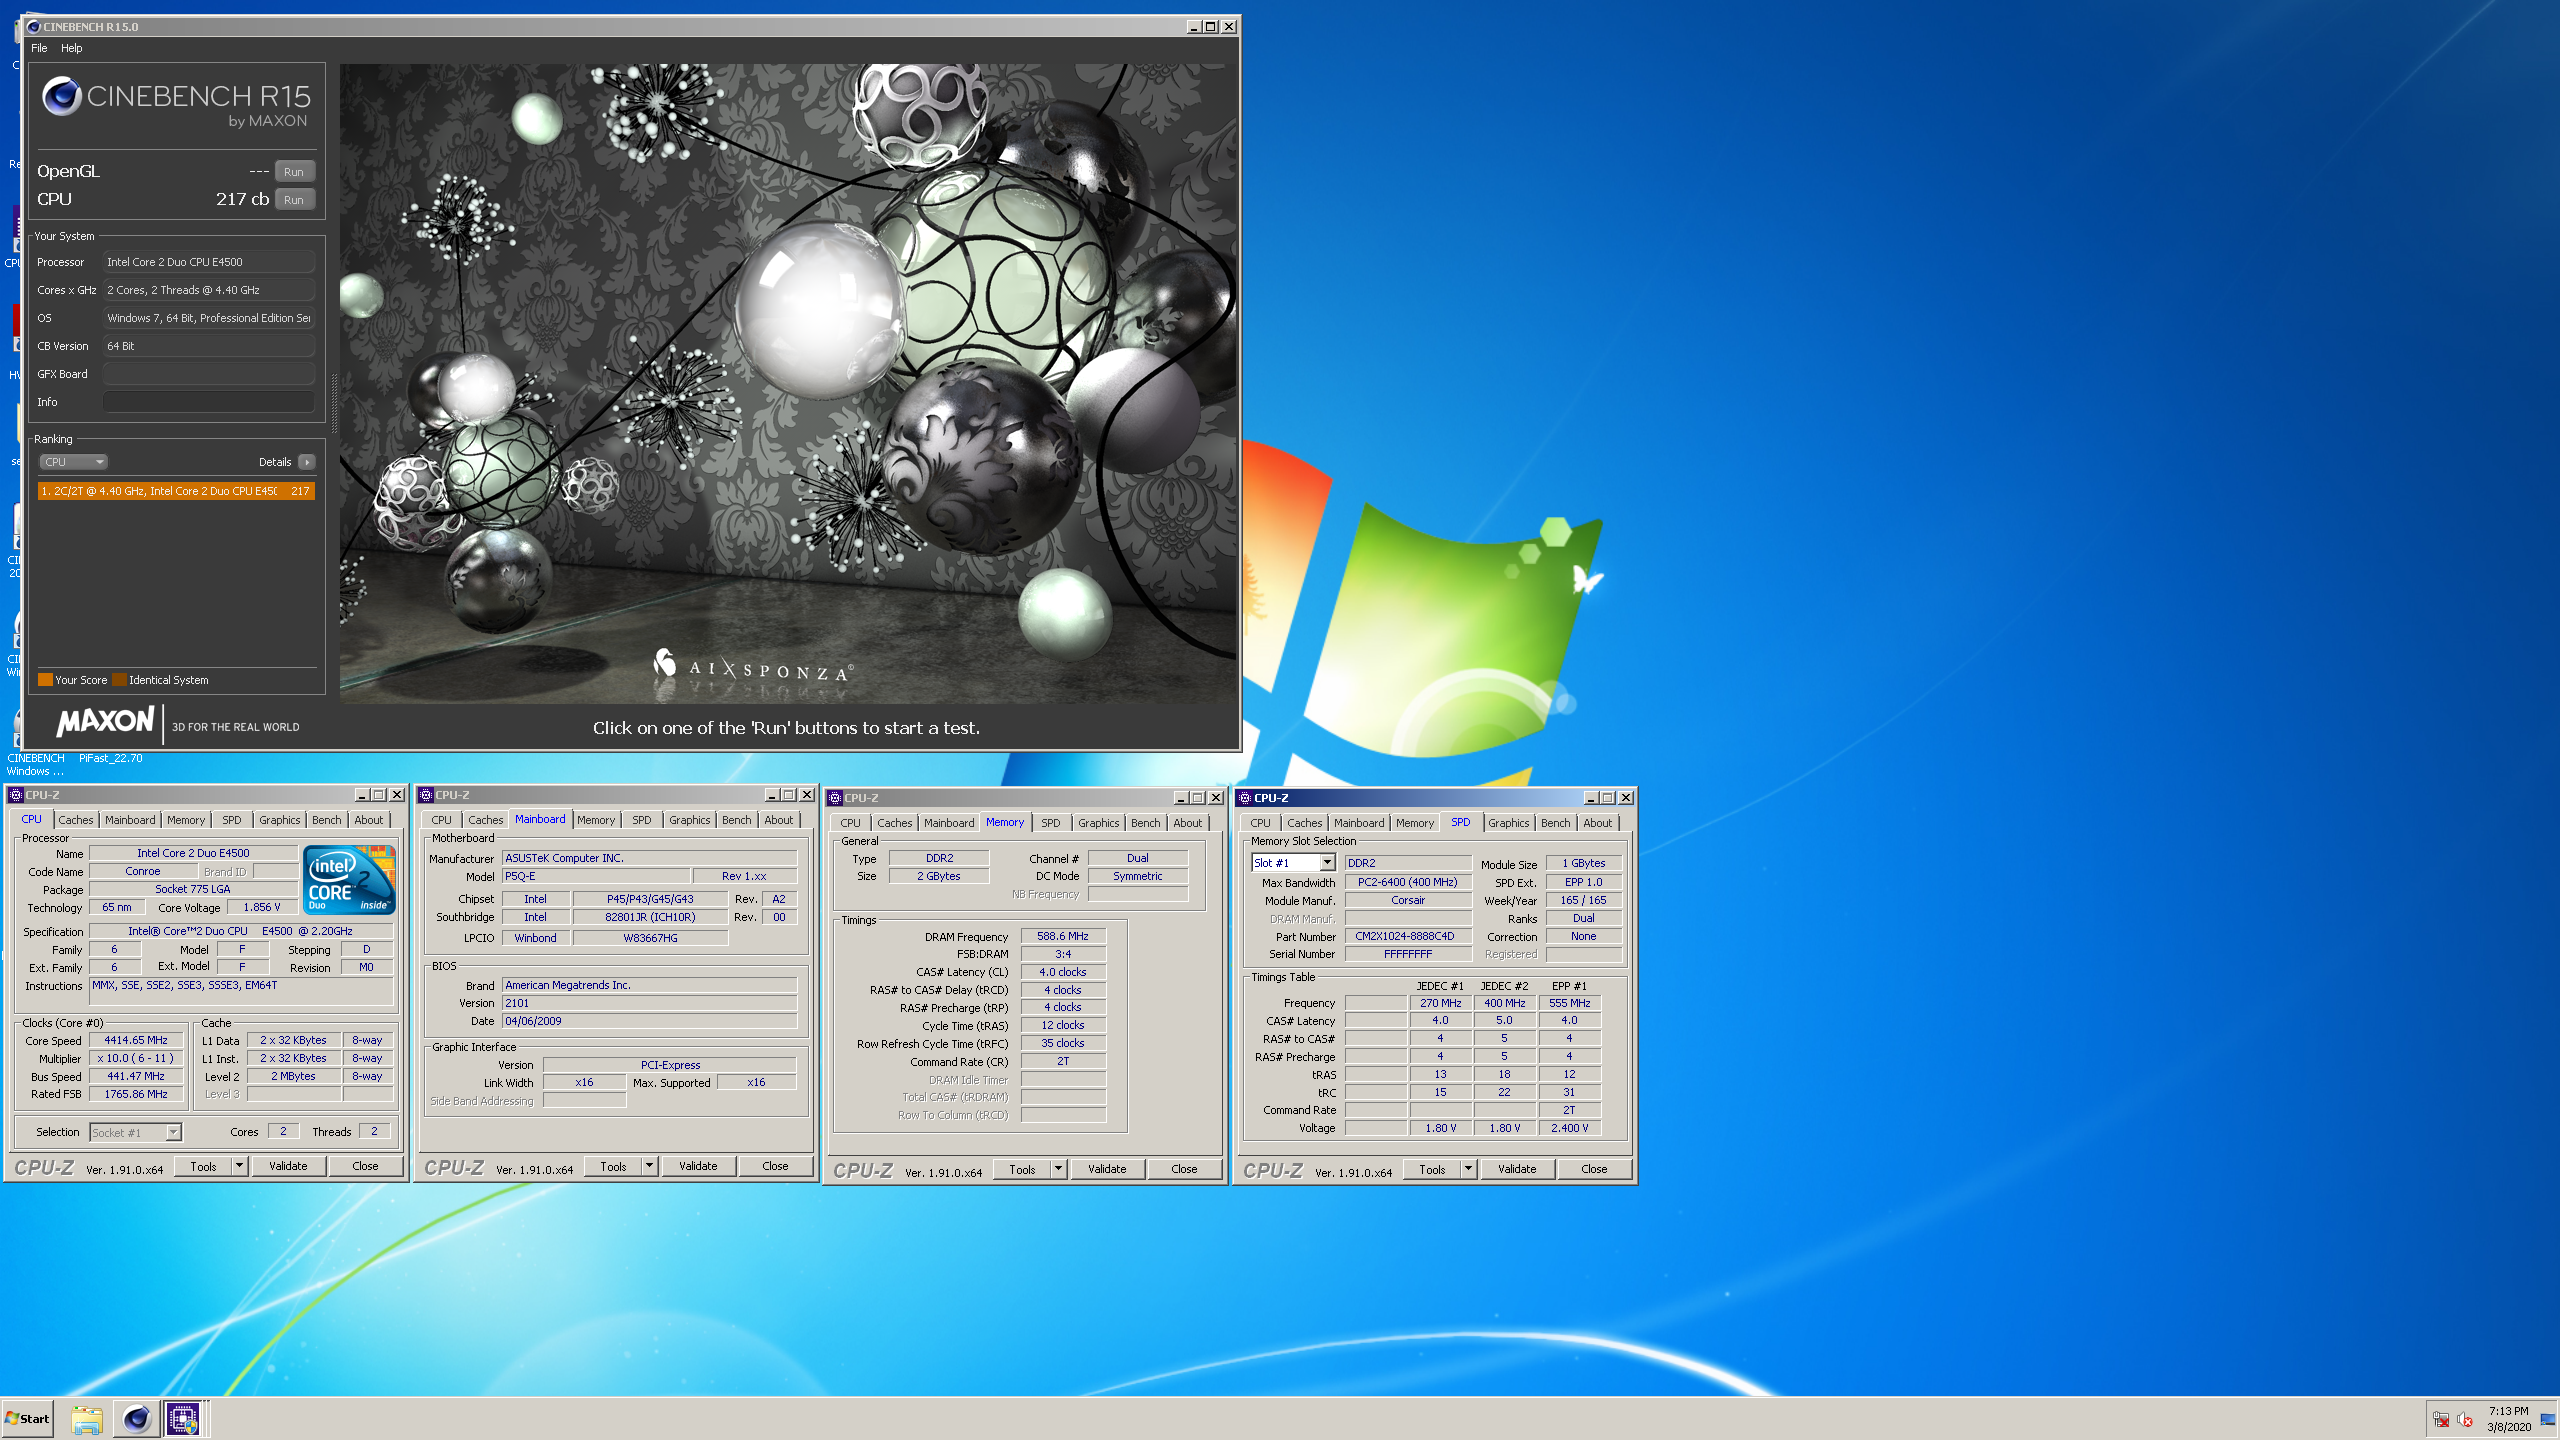Screen dimensions: 2560x1440
Task: Open Windows Explorer from the taskbar
Action: tap(87, 1418)
